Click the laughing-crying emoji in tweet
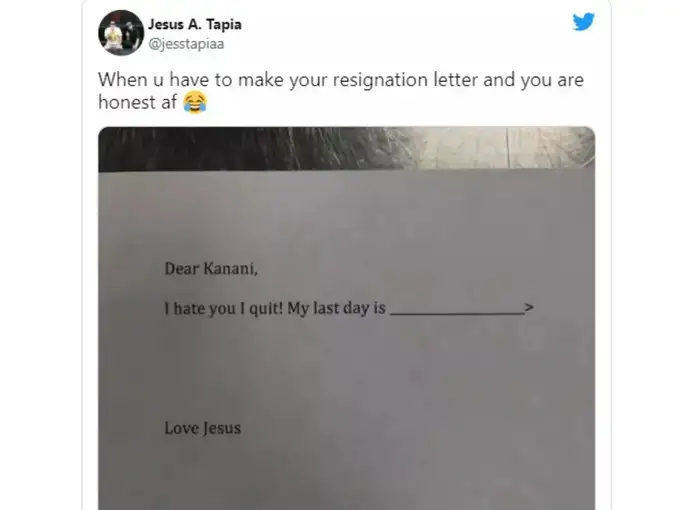This screenshot has width=680, height=510. click(x=195, y=102)
